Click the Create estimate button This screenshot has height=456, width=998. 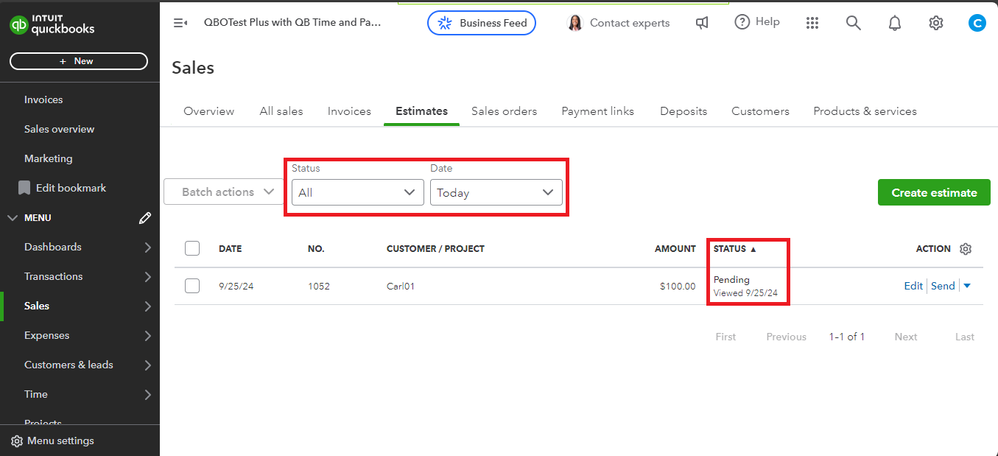tap(933, 192)
